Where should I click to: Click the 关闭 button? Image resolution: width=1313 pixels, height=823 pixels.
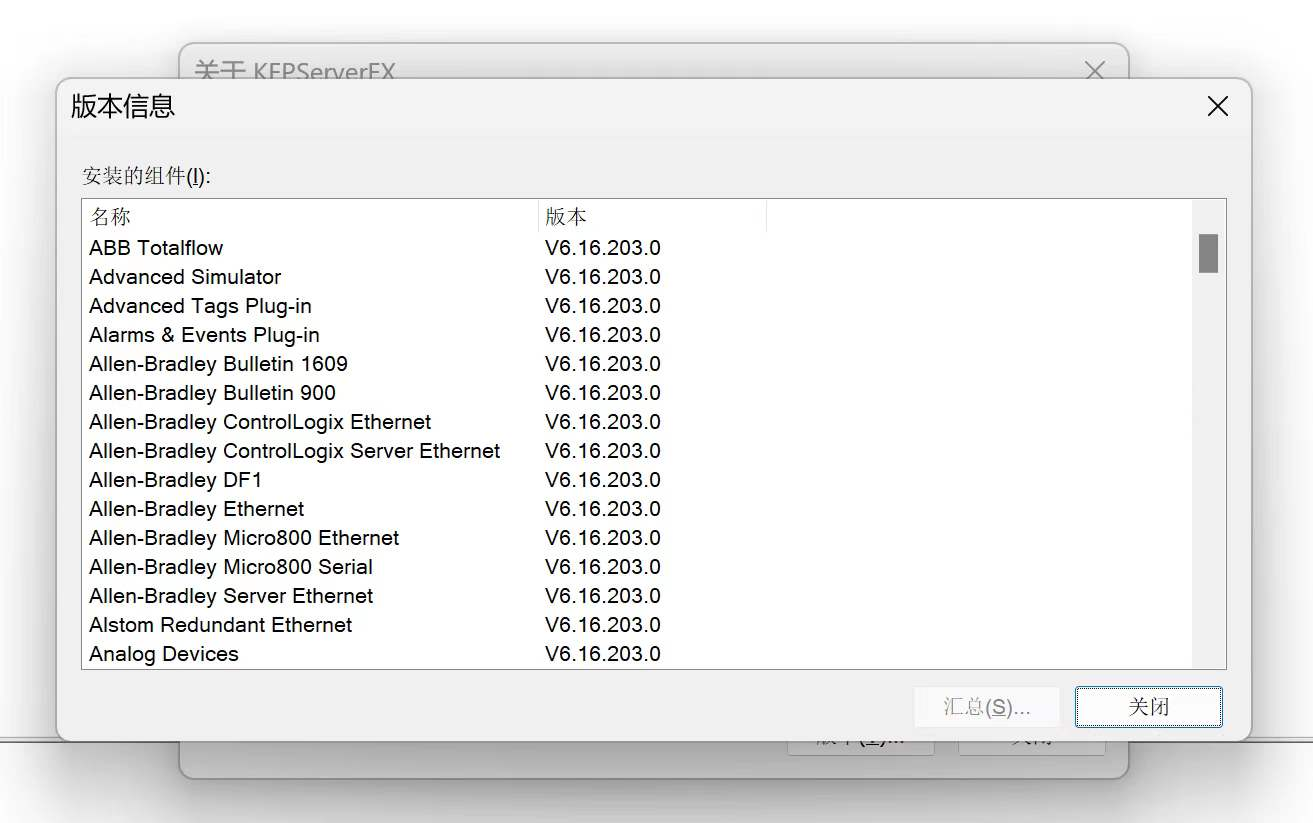pyautogui.click(x=1148, y=707)
